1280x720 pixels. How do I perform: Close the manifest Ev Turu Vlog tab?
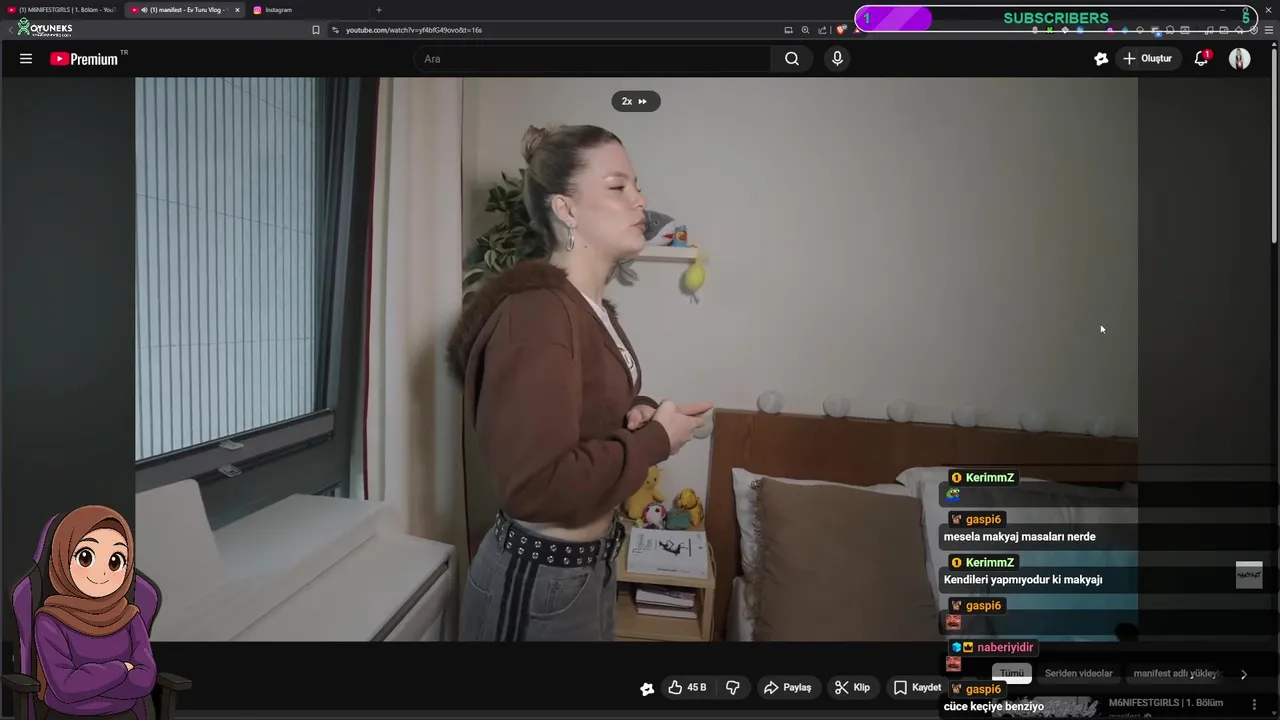point(237,10)
